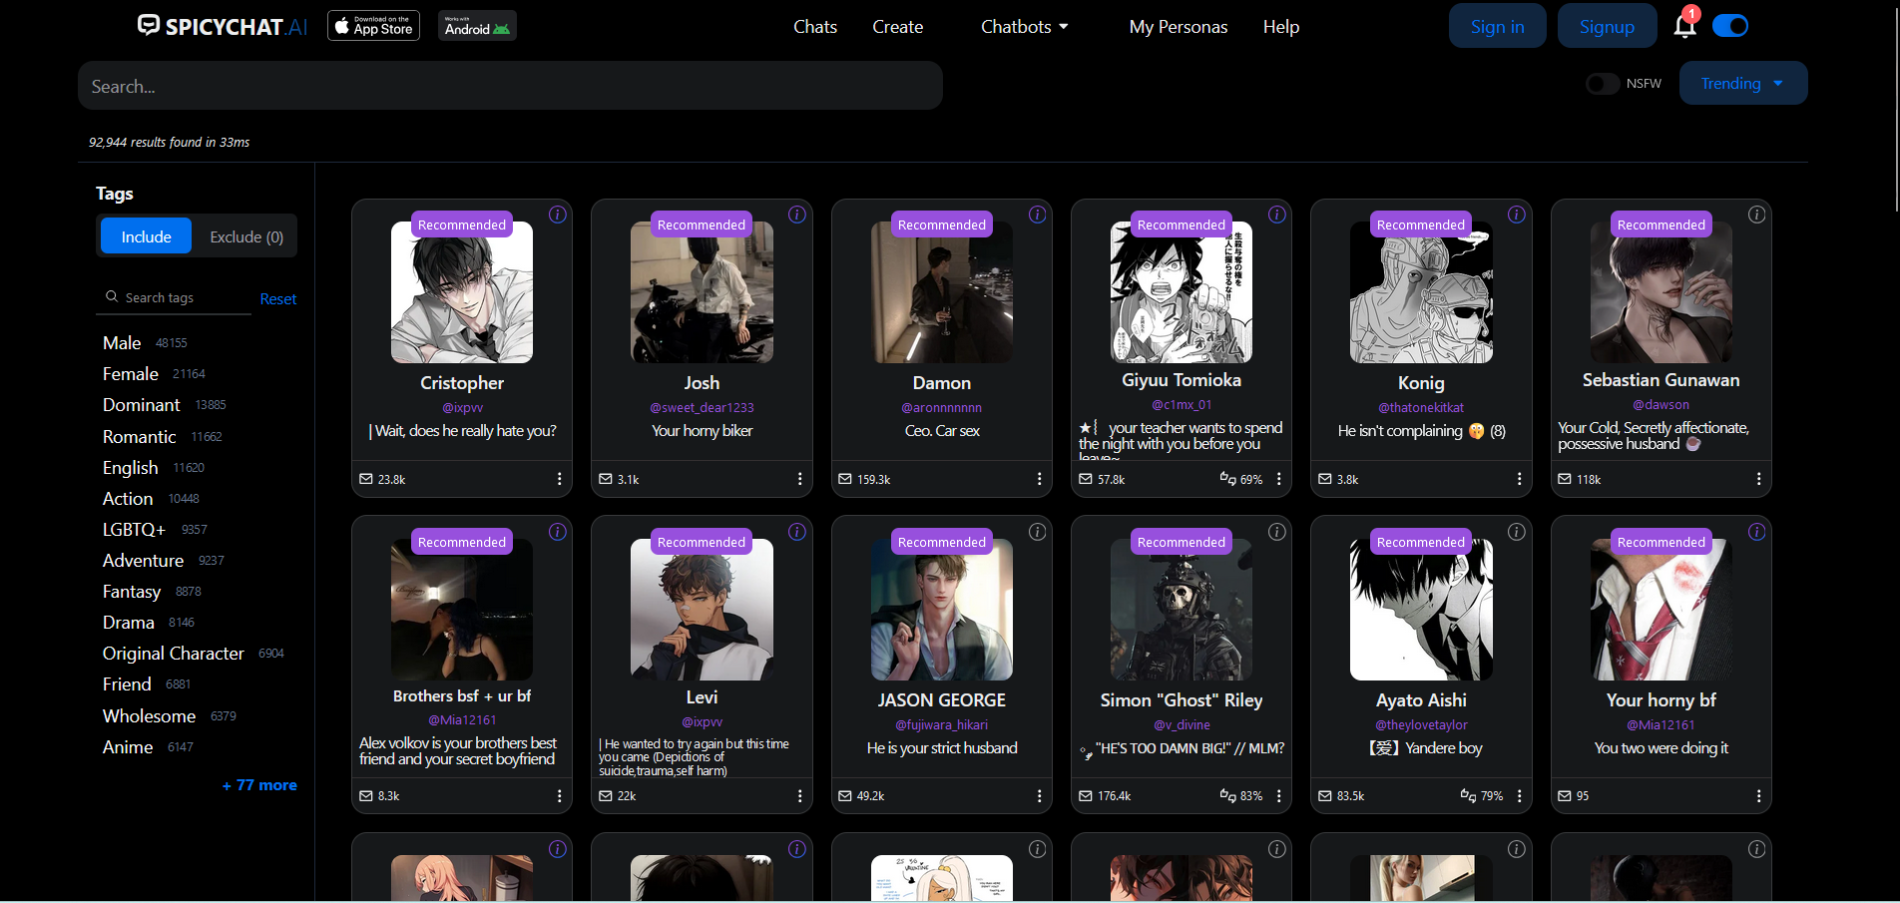
Task: Click the Android download badge
Action: pyautogui.click(x=477, y=26)
